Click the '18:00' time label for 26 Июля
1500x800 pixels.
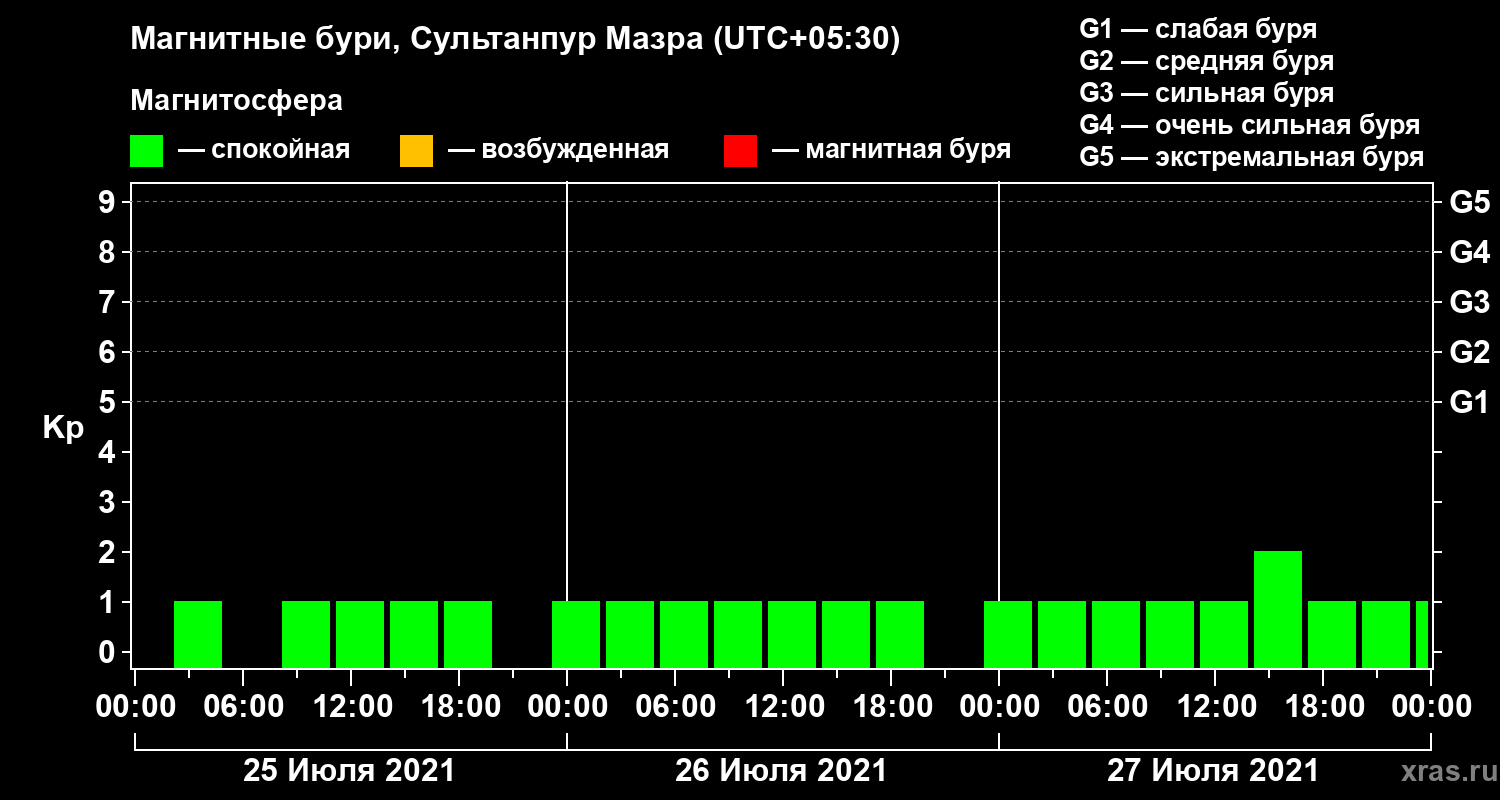click(x=891, y=707)
